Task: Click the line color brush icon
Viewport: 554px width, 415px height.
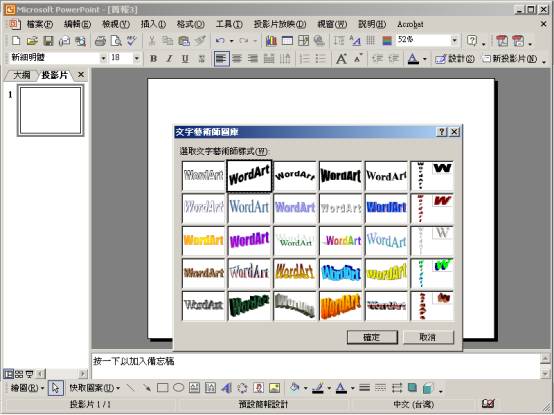Action: [x=318, y=388]
